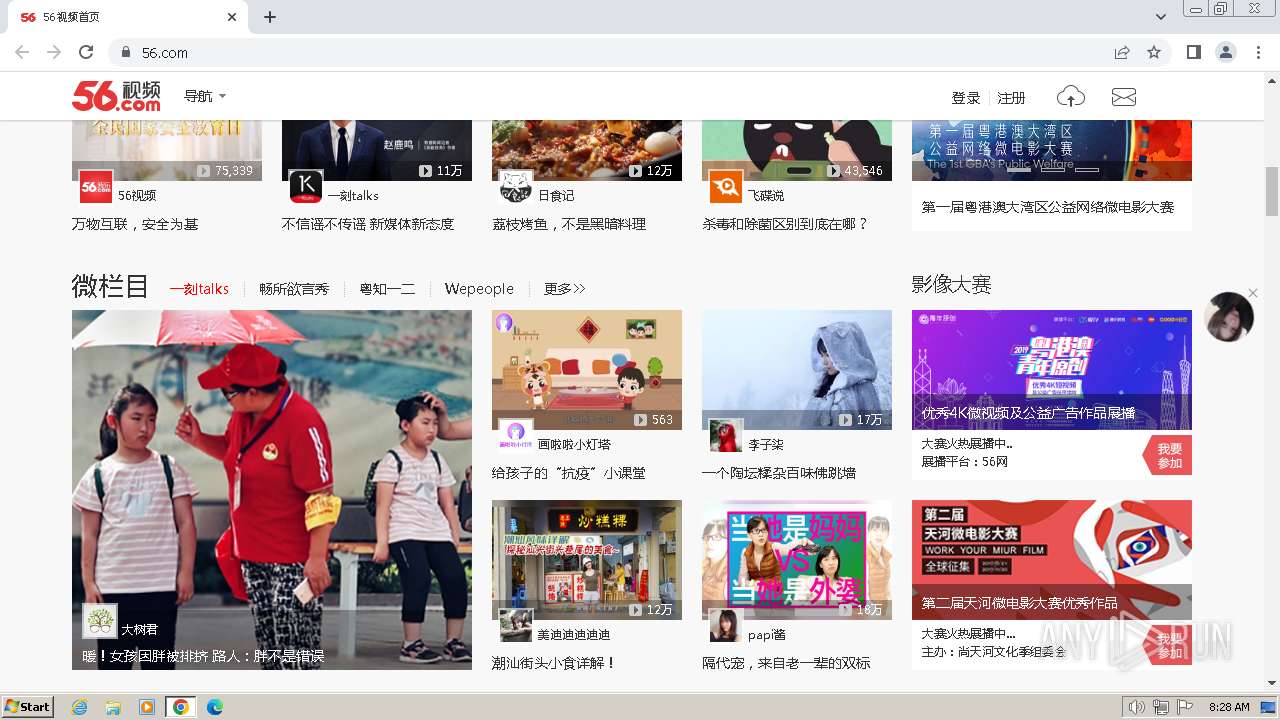Viewport: 1280px width, 720px height.
Task: Select third carousel indicator on film banner
Action: point(1087,169)
